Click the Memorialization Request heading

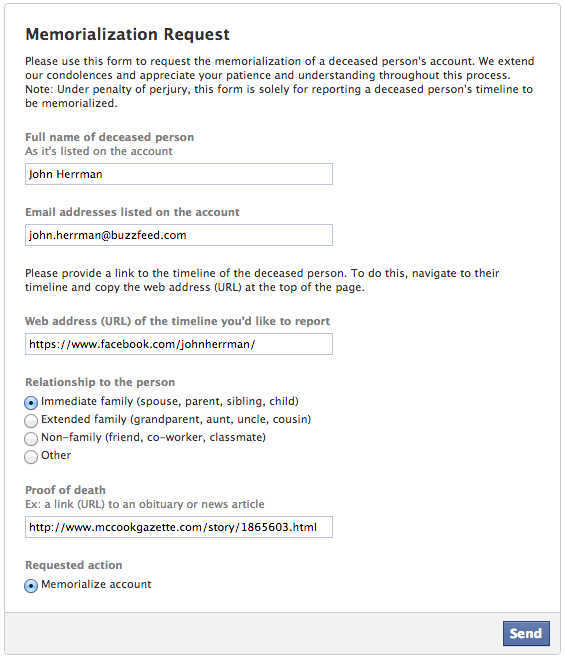[x=127, y=34]
